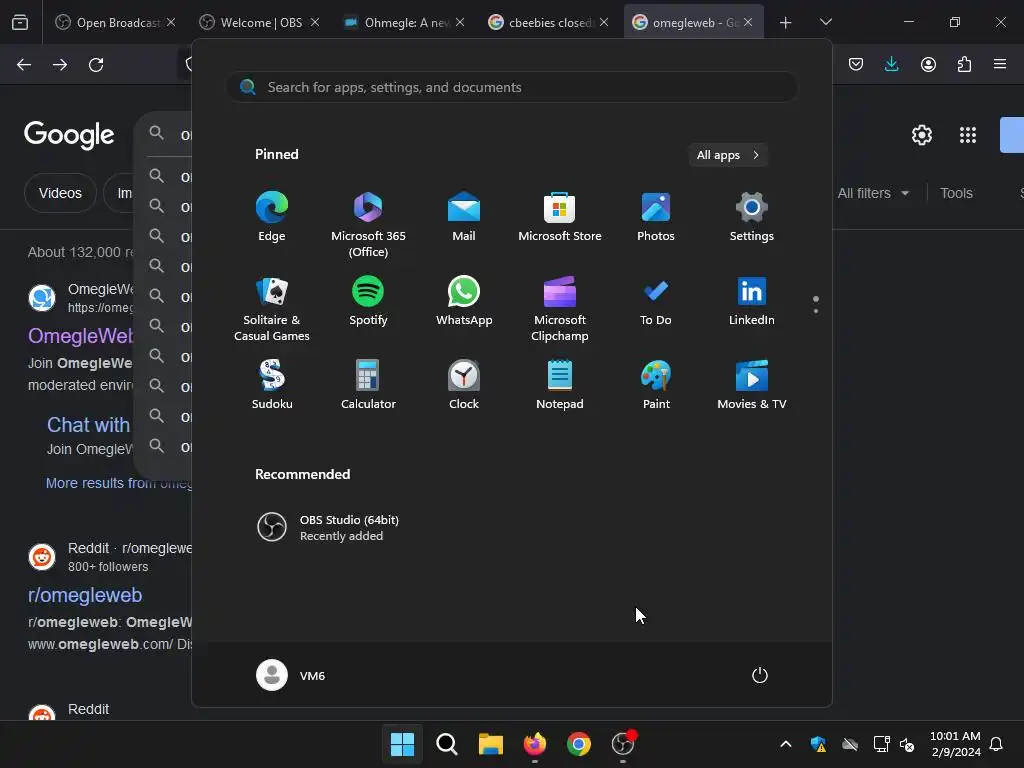This screenshot has height=768, width=1024.
Task: Open the Pocket save icon
Action: (856, 64)
